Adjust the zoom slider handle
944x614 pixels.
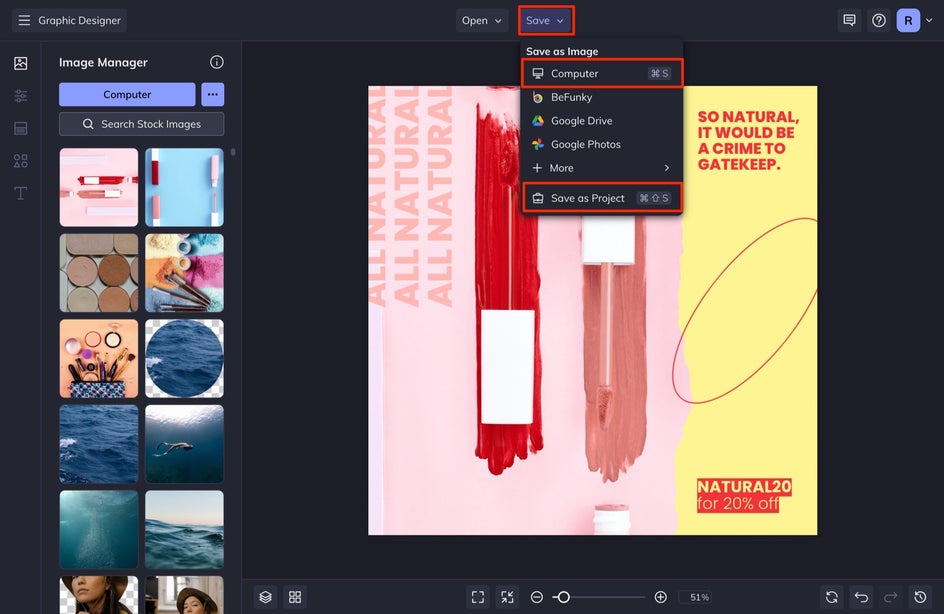[563, 597]
